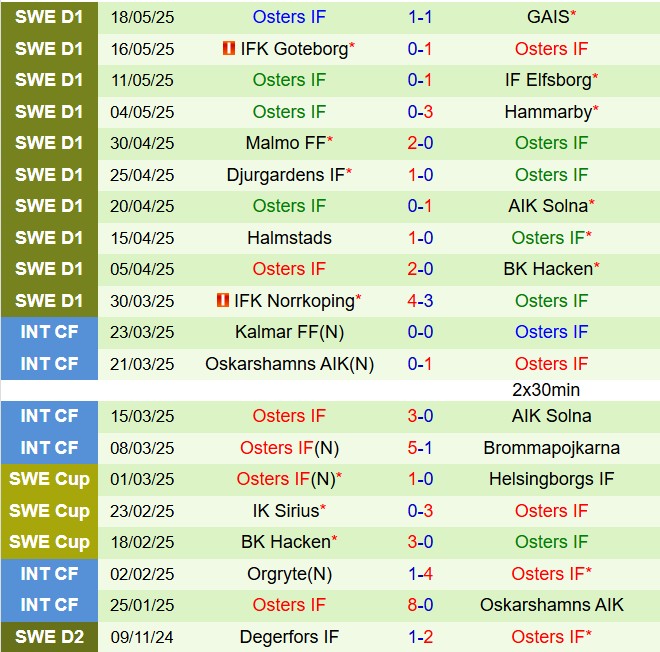
Task: Open the IK Sirius team link
Action: 285,511
